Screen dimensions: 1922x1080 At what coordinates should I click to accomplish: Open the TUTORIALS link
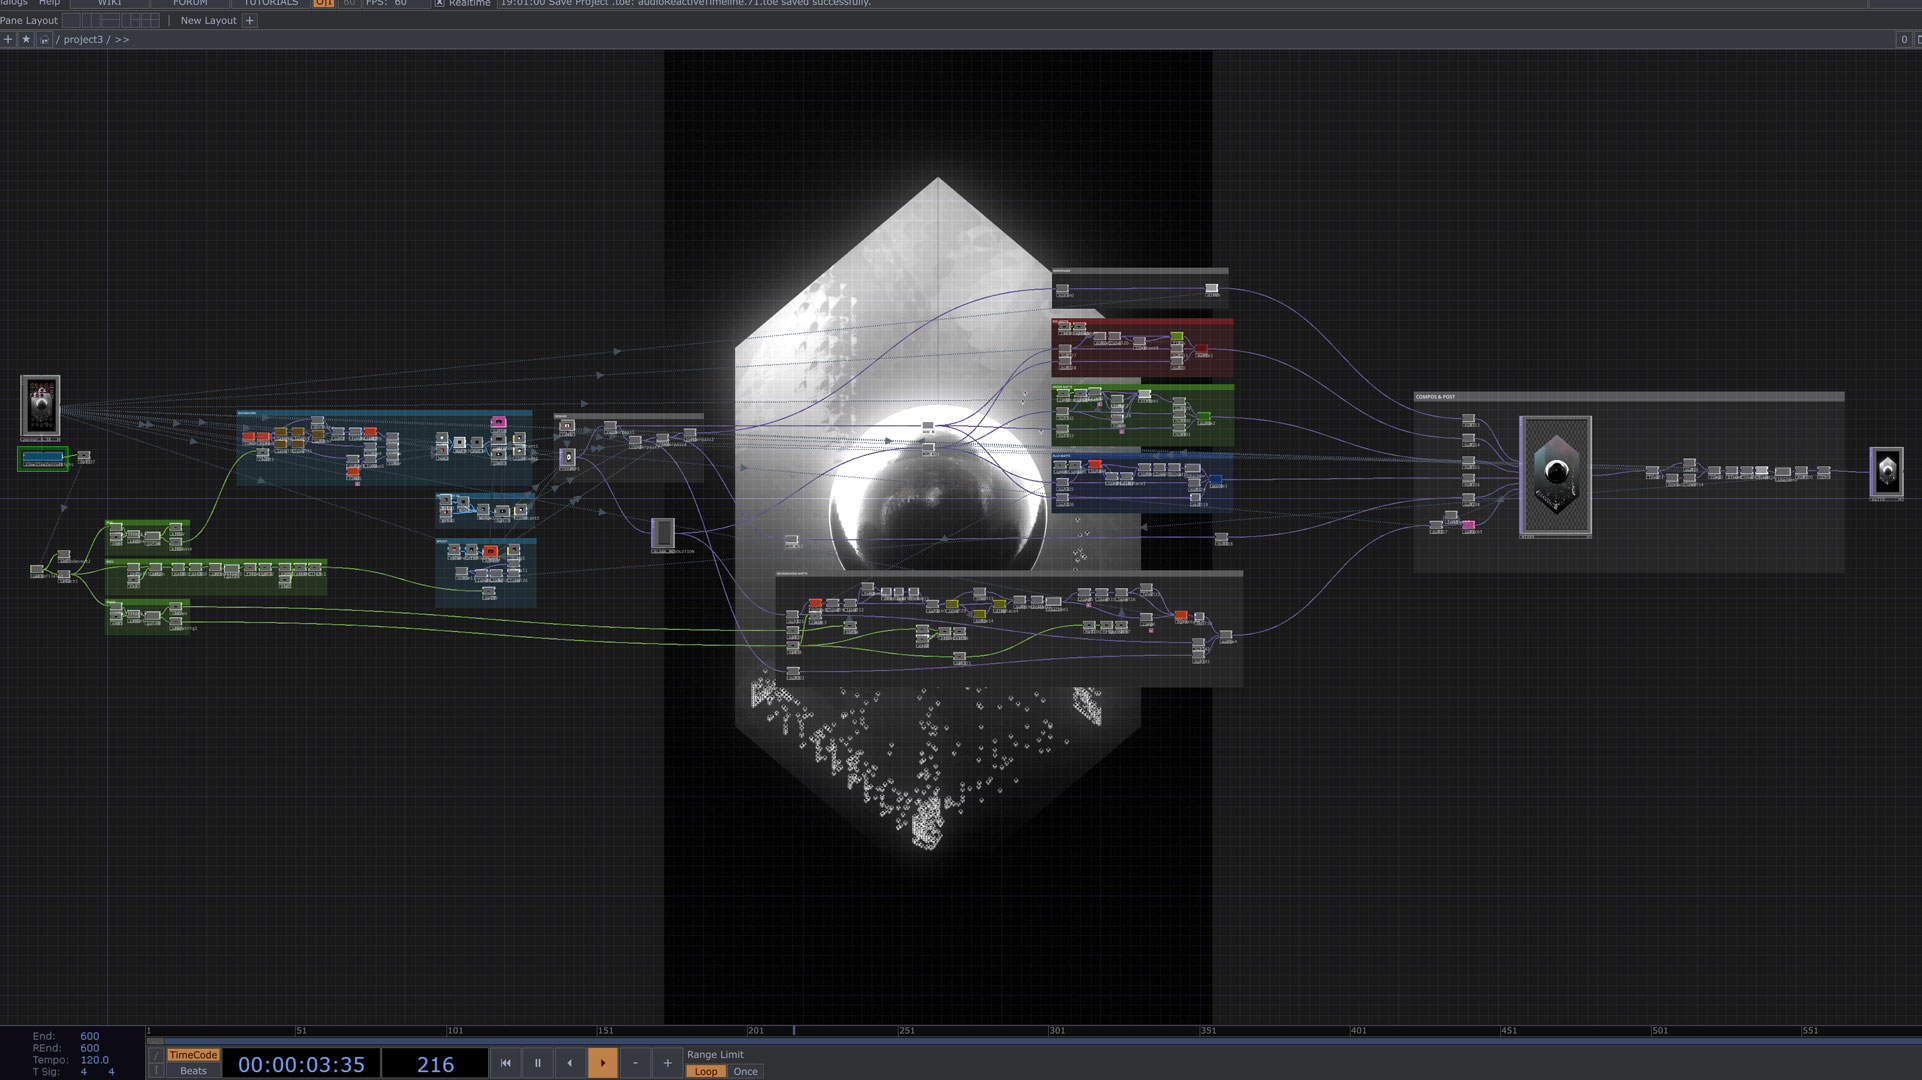pyautogui.click(x=271, y=3)
